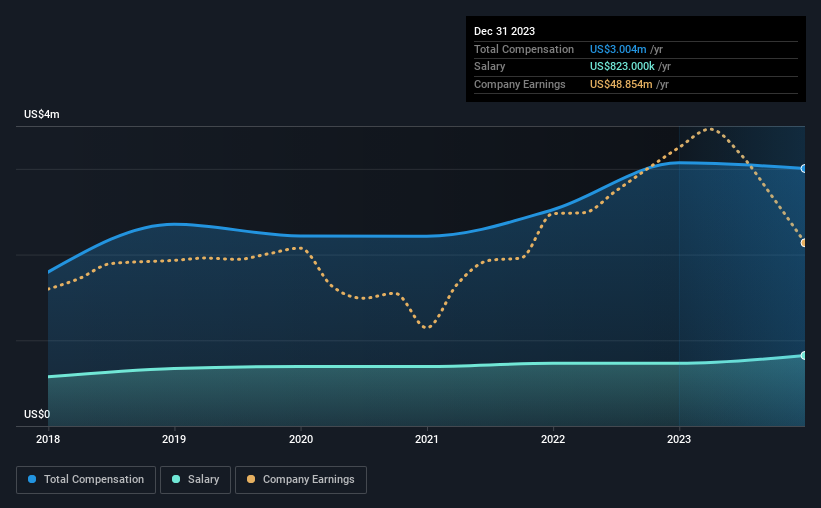This screenshot has width=821, height=508.
Task: Click the teal Salary legend dot
Action: 176,479
